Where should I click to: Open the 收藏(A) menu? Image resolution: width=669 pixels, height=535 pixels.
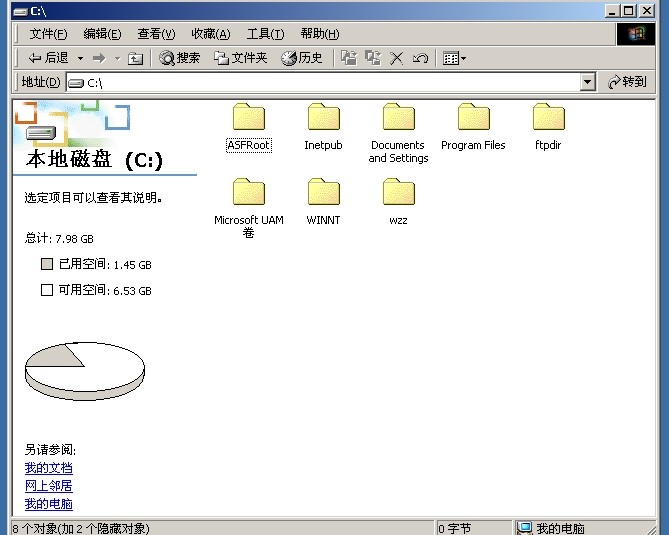click(211, 34)
